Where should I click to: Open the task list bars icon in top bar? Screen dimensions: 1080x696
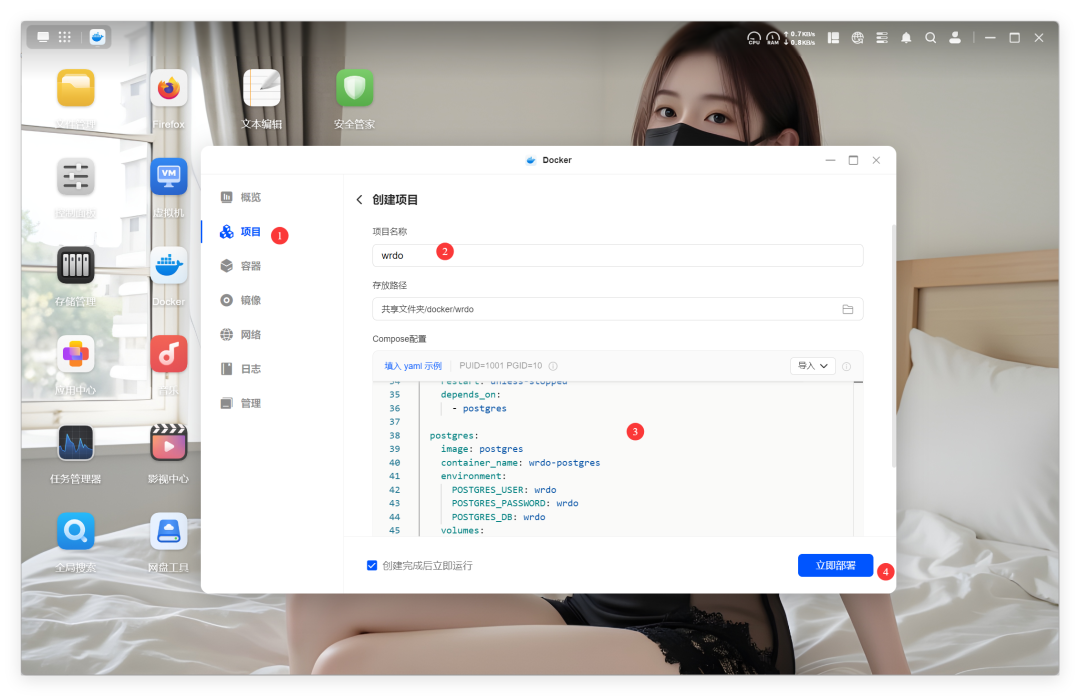coord(882,38)
